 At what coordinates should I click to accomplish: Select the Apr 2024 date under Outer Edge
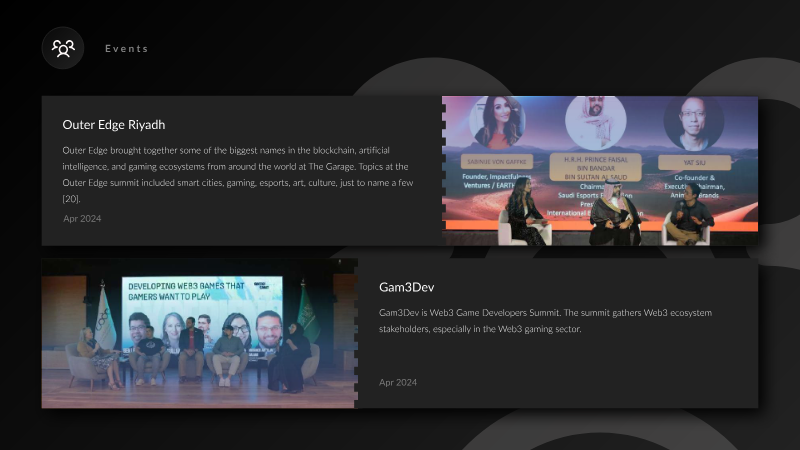point(82,218)
